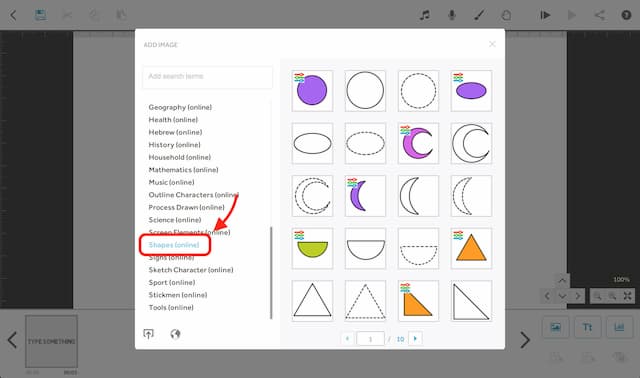Select the Mathematics (online) category
Screen dimensions: 640x378
click(183, 170)
